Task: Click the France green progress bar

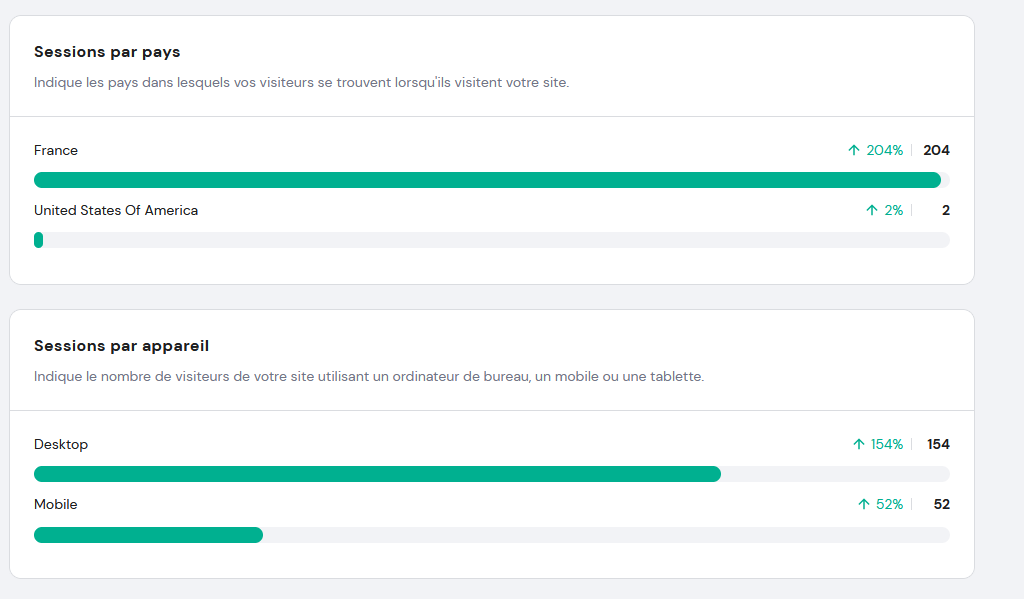Action: pyautogui.click(x=492, y=180)
